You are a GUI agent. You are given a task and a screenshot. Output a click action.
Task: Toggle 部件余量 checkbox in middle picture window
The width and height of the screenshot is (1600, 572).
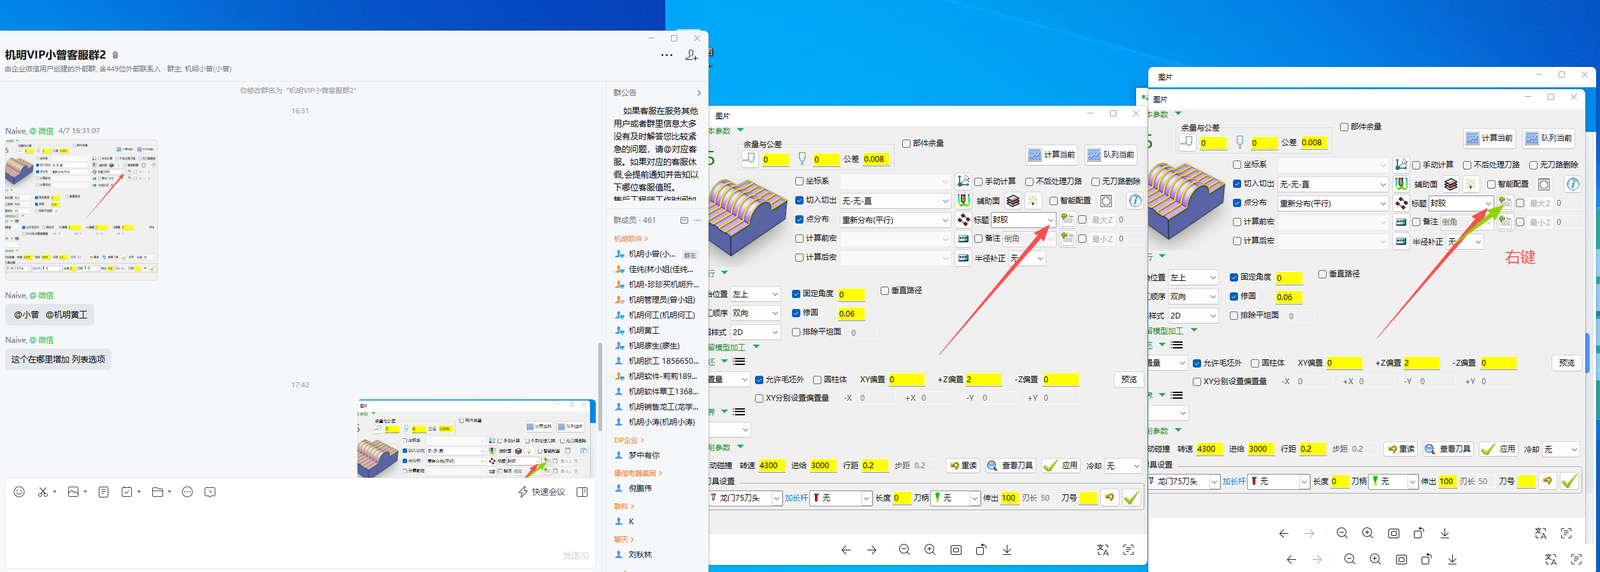(x=906, y=144)
